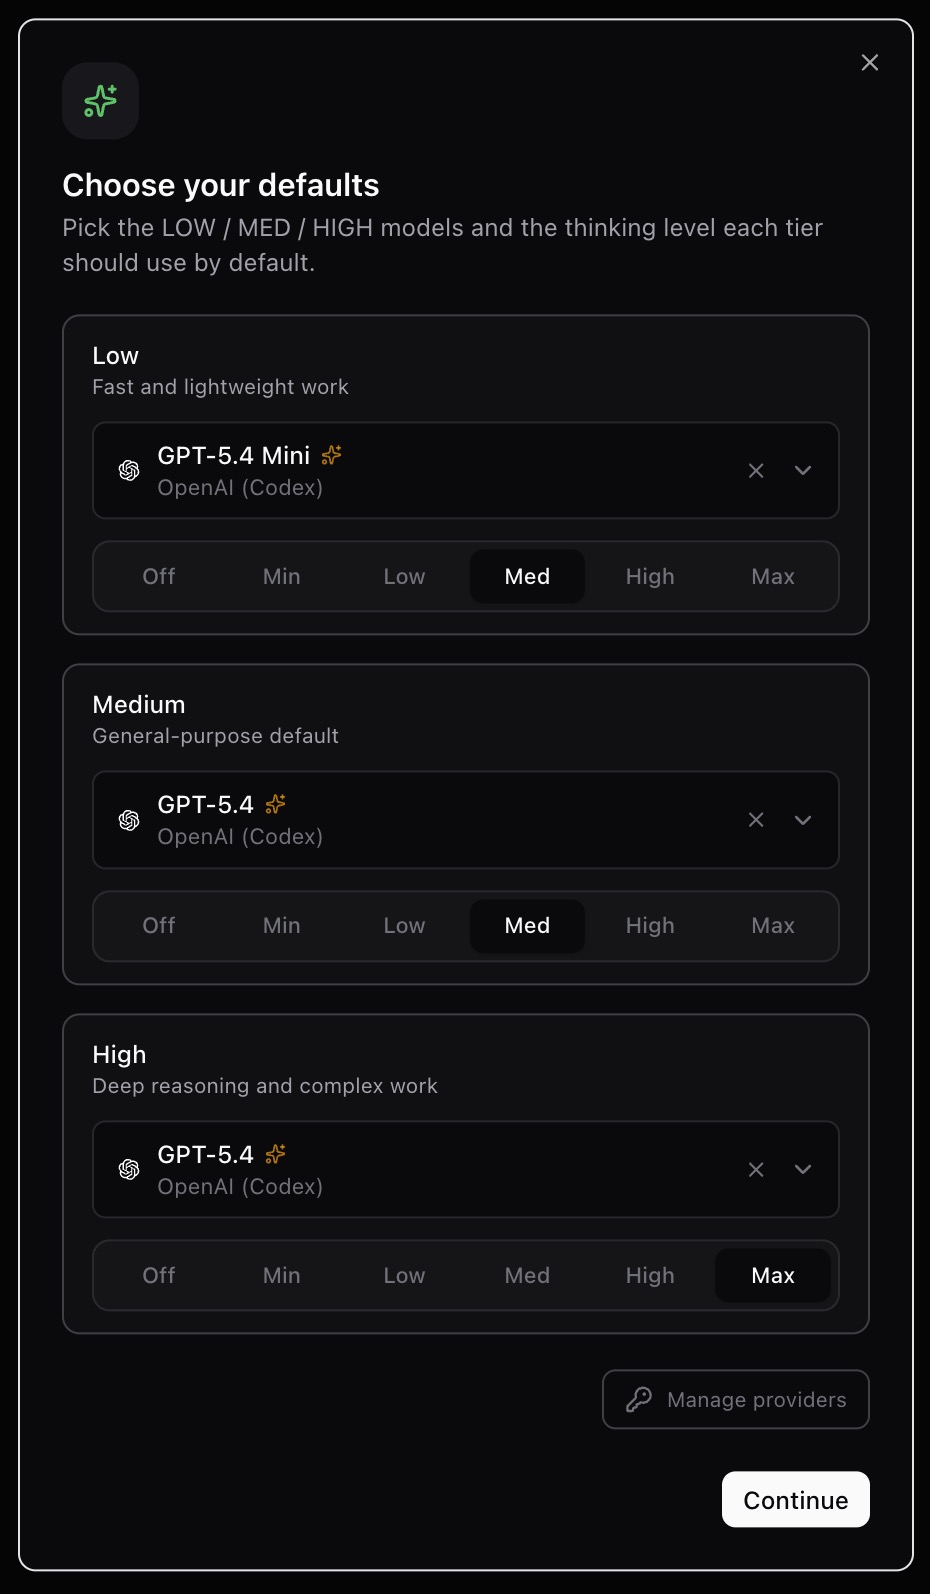Select the Max segment in the Medium tier
This screenshot has height=1594, width=930.
click(772, 925)
